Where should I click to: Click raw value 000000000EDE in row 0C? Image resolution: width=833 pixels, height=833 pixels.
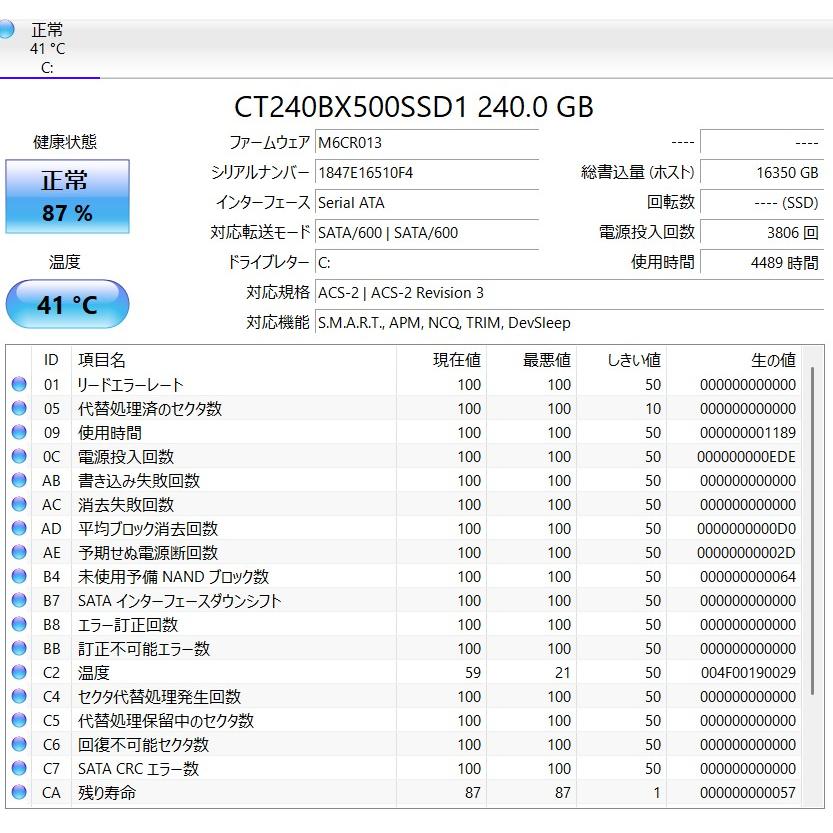point(746,456)
